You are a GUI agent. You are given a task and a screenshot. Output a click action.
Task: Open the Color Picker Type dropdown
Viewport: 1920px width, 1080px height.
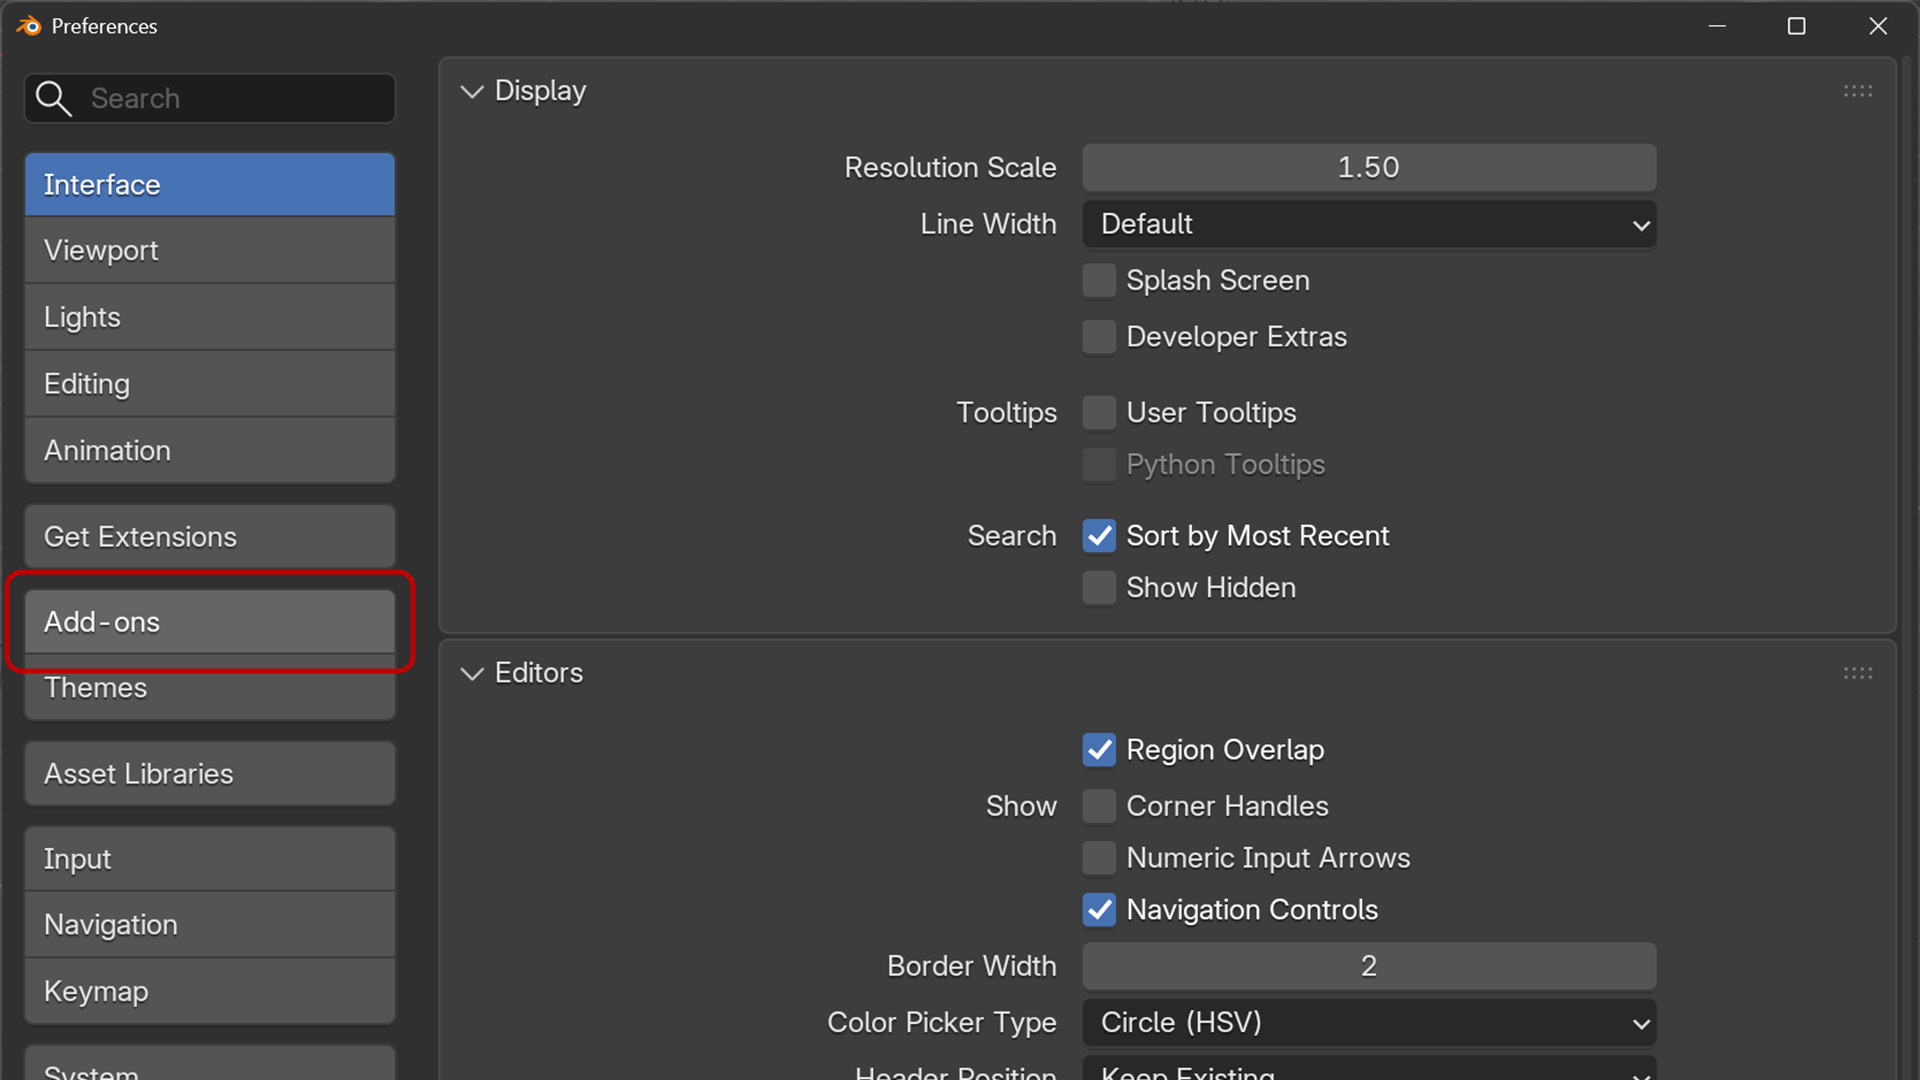1369,1022
